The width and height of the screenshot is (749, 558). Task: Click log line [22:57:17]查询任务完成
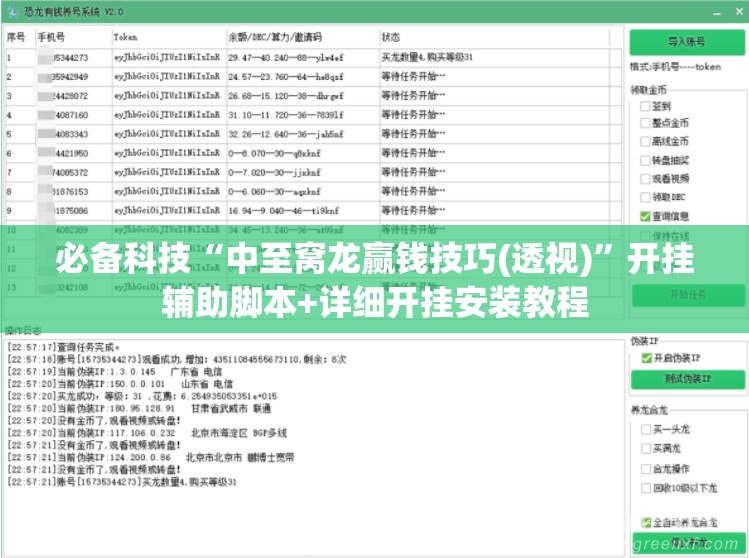pos(64,347)
